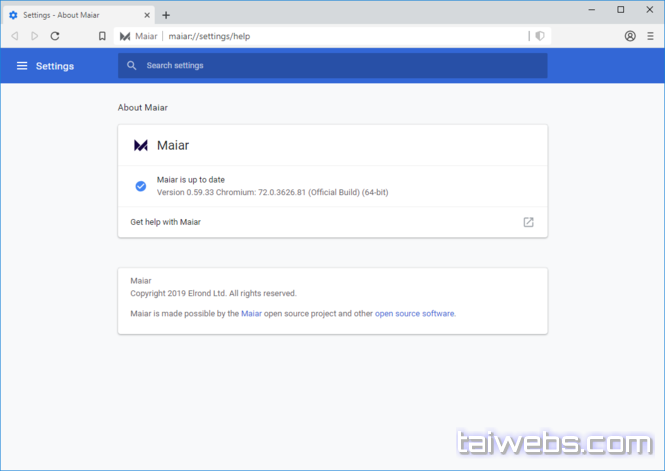Click the Maiar logo in address bar

point(125,36)
